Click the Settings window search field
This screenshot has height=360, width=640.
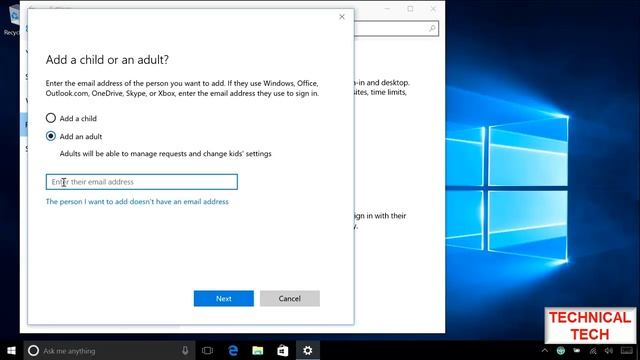(x=396, y=28)
